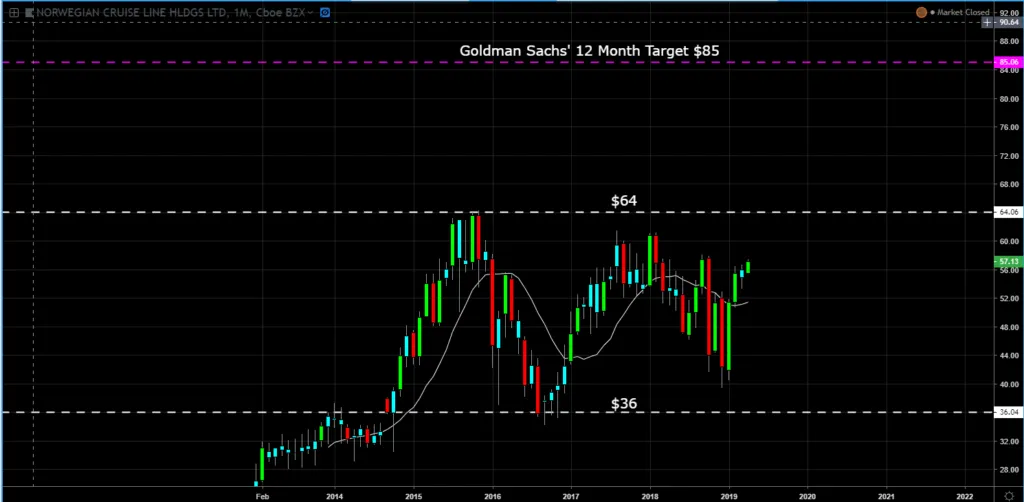This screenshot has width=1024, height=502.
Task: Click the 40.00 price scale value
Action: tap(1010, 384)
